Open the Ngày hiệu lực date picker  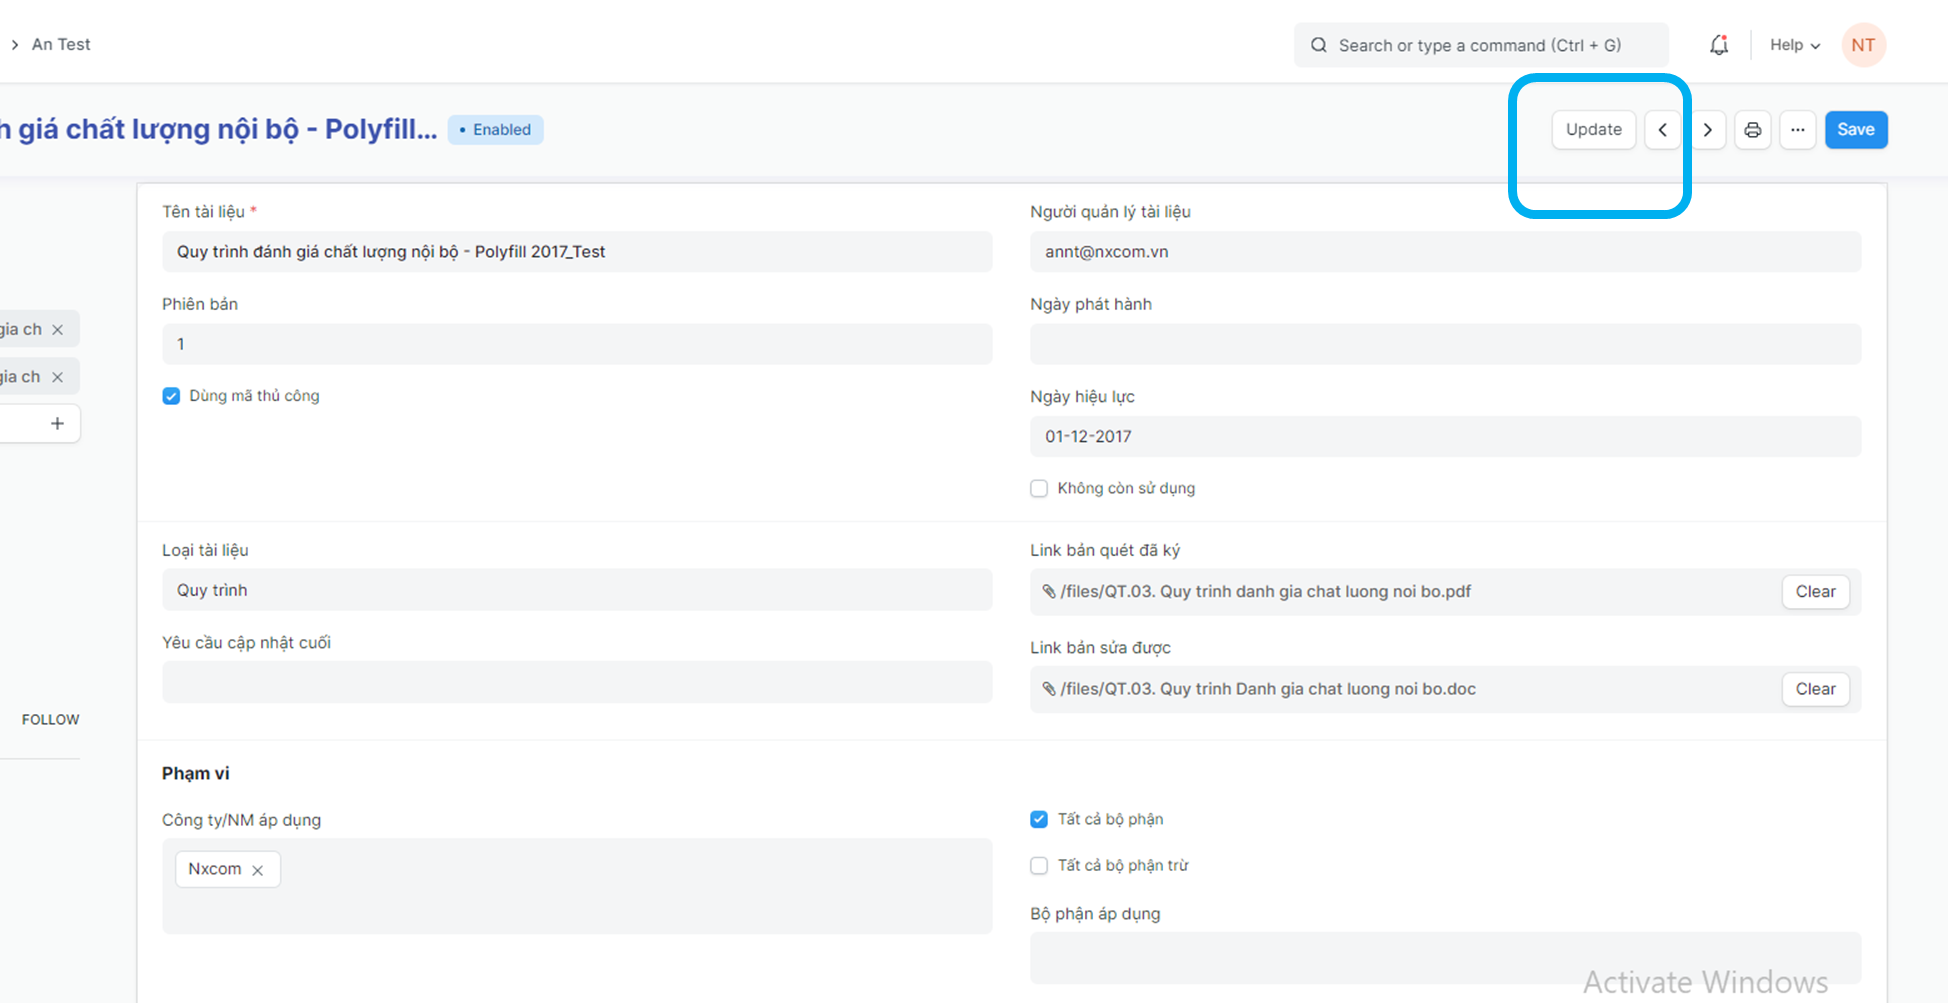[x=1444, y=437]
